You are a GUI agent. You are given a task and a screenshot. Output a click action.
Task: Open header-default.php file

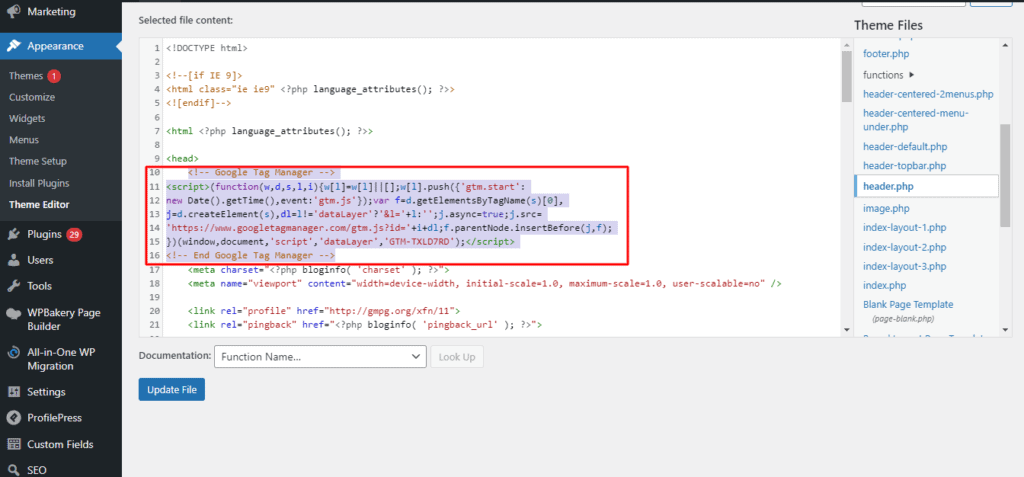905,146
